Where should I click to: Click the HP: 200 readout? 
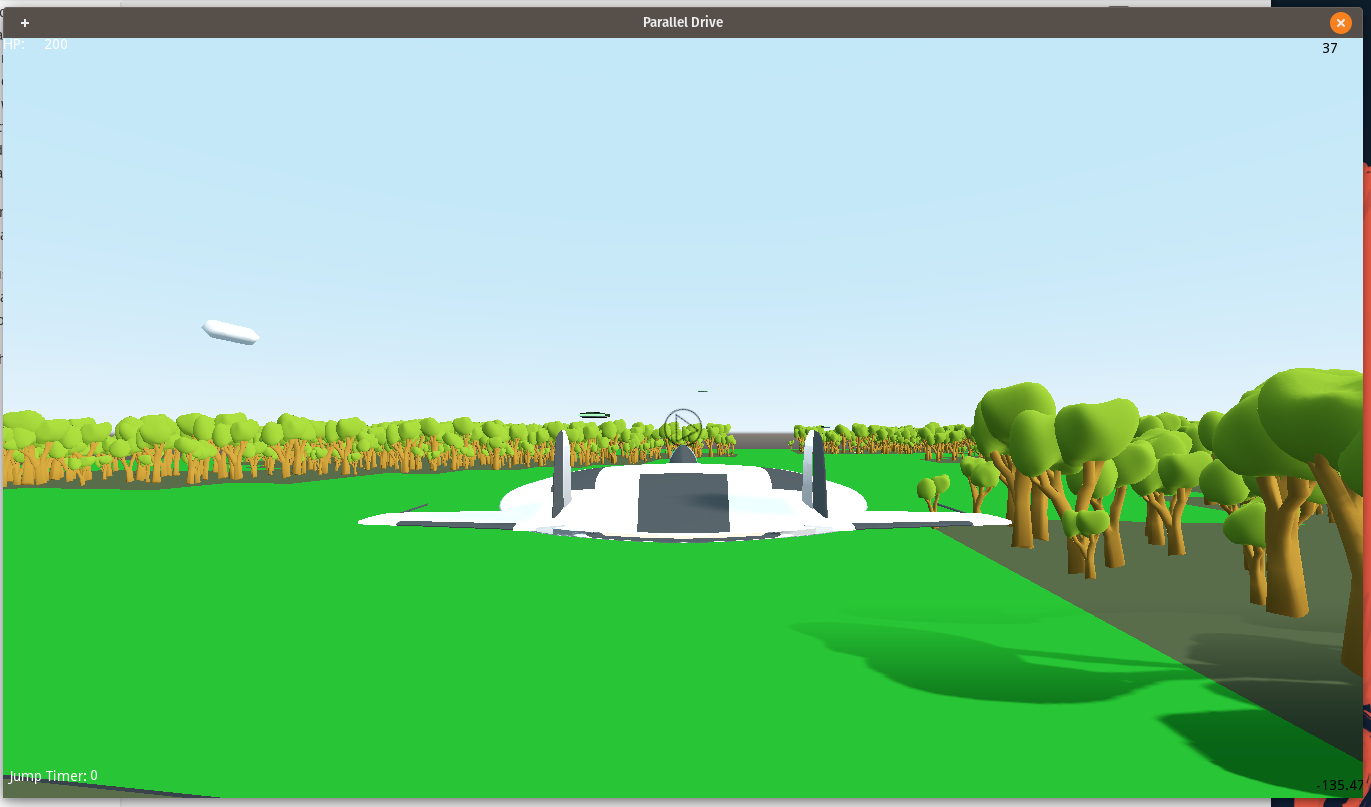[x=36, y=45]
